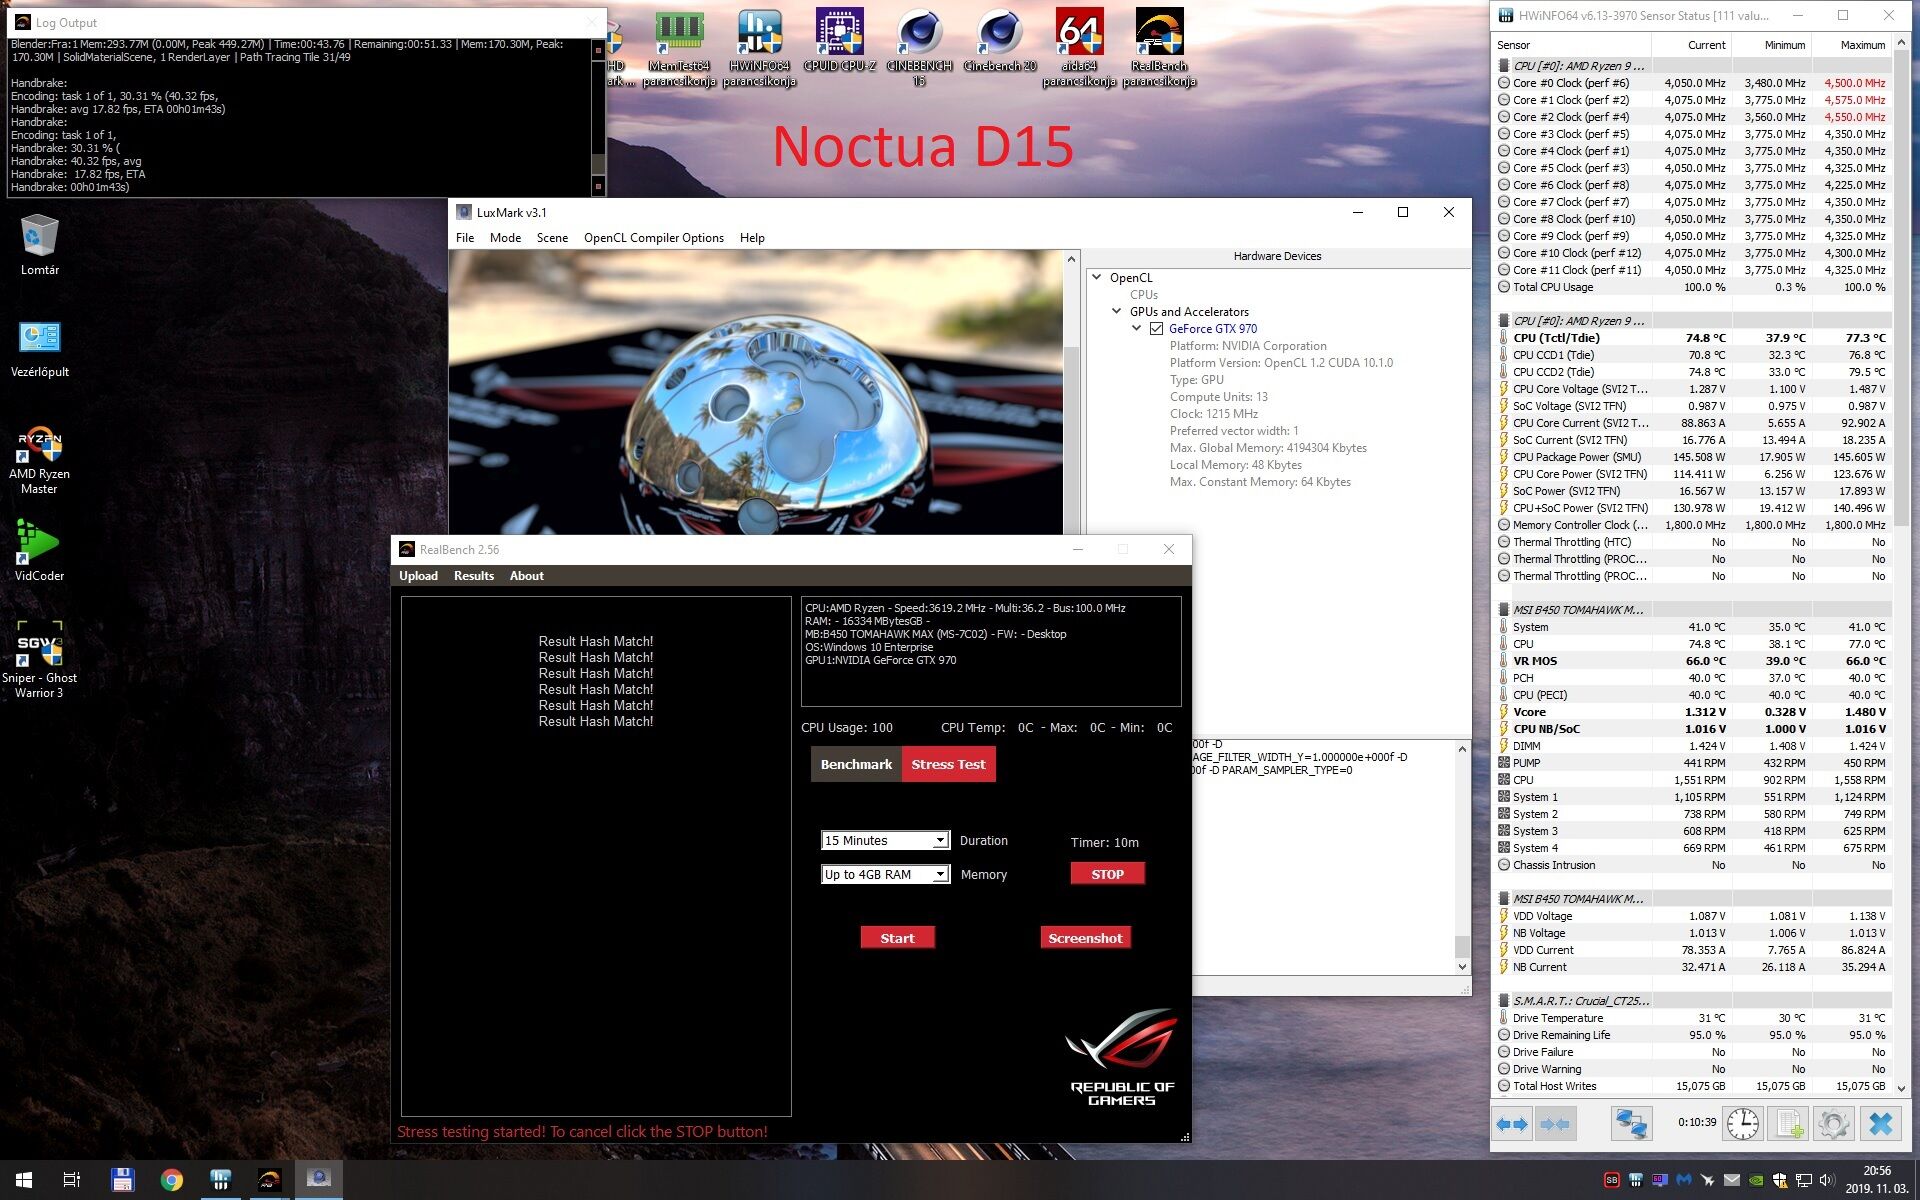Click the NVIDIA tray icon
The height and width of the screenshot is (1200, 1920).
[1756, 1180]
